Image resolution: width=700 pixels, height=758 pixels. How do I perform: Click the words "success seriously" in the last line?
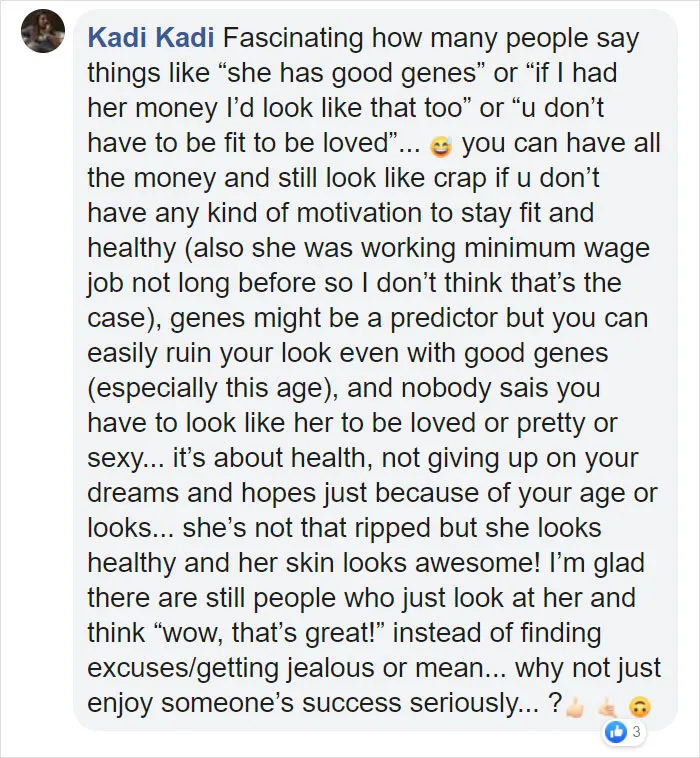[x=409, y=703]
